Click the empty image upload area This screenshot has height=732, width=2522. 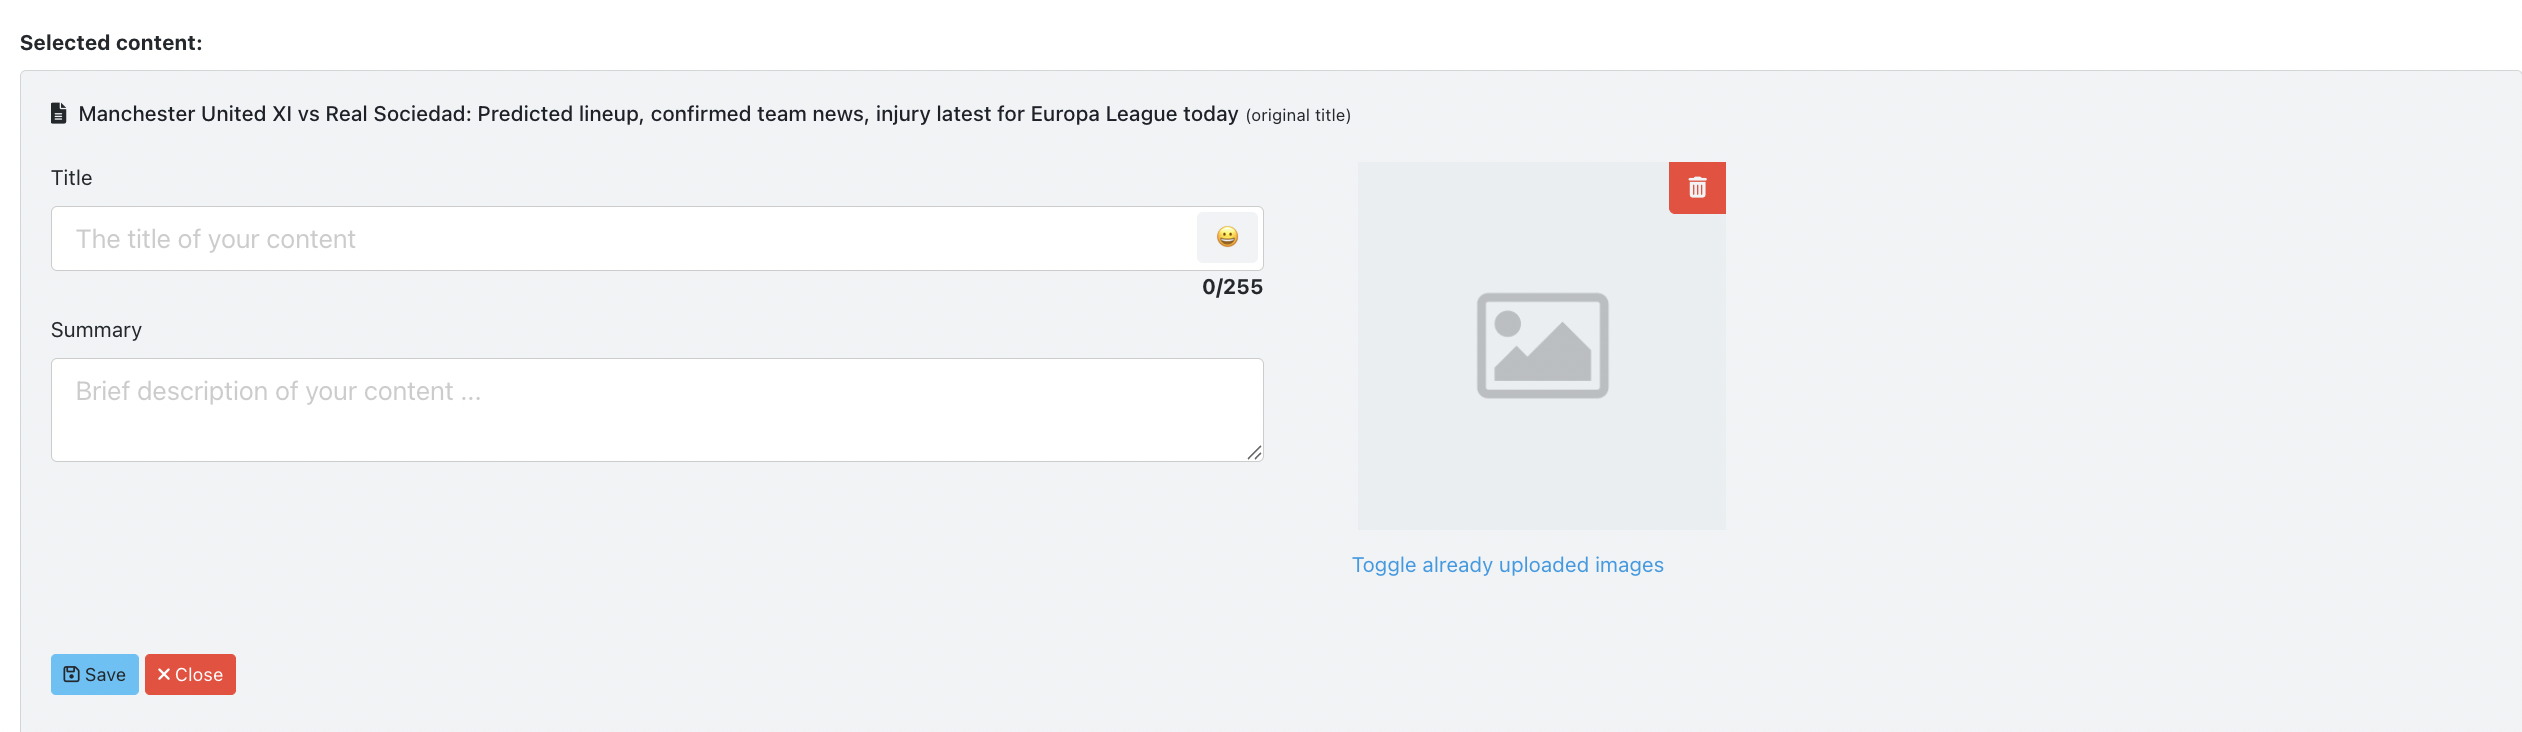(1542, 346)
